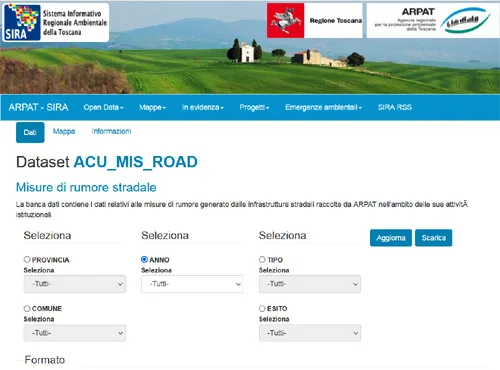Open the COMUNE dropdown list

click(x=75, y=333)
